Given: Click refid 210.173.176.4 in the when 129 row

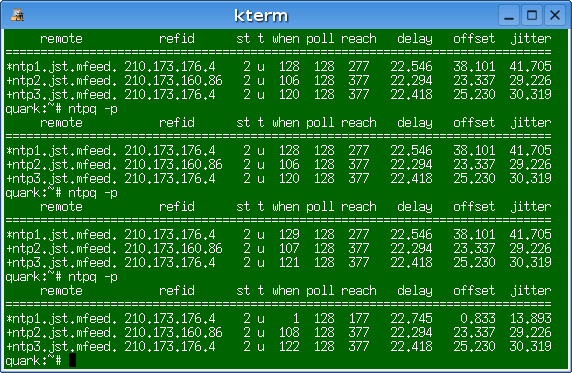Looking at the screenshot, I should pos(170,234).
